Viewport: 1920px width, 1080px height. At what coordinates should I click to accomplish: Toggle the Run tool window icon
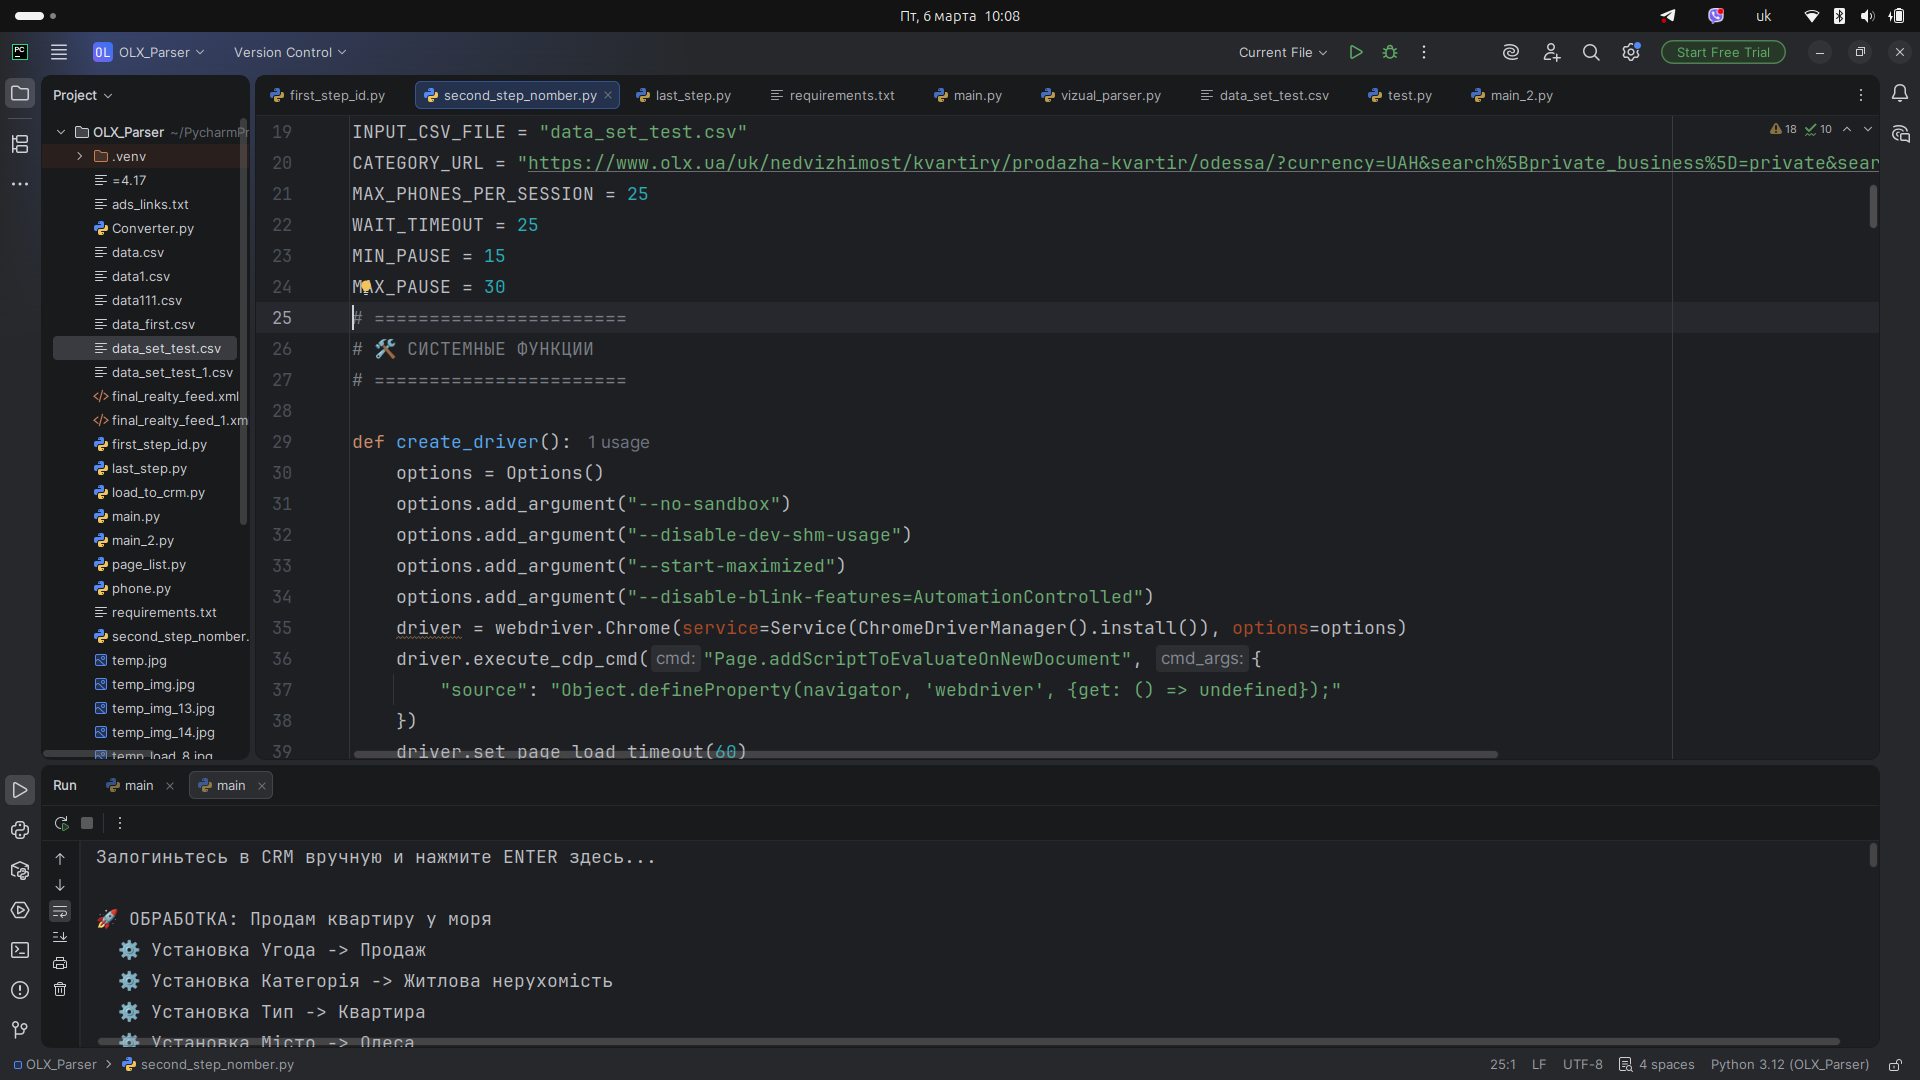coord(20,790)
